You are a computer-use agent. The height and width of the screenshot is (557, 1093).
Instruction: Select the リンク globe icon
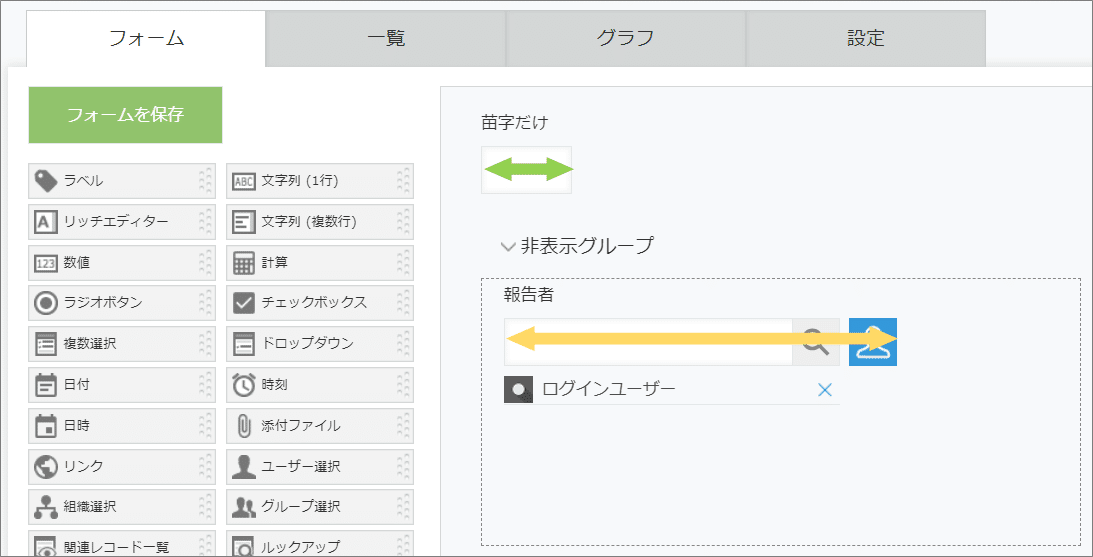point(46,466)
